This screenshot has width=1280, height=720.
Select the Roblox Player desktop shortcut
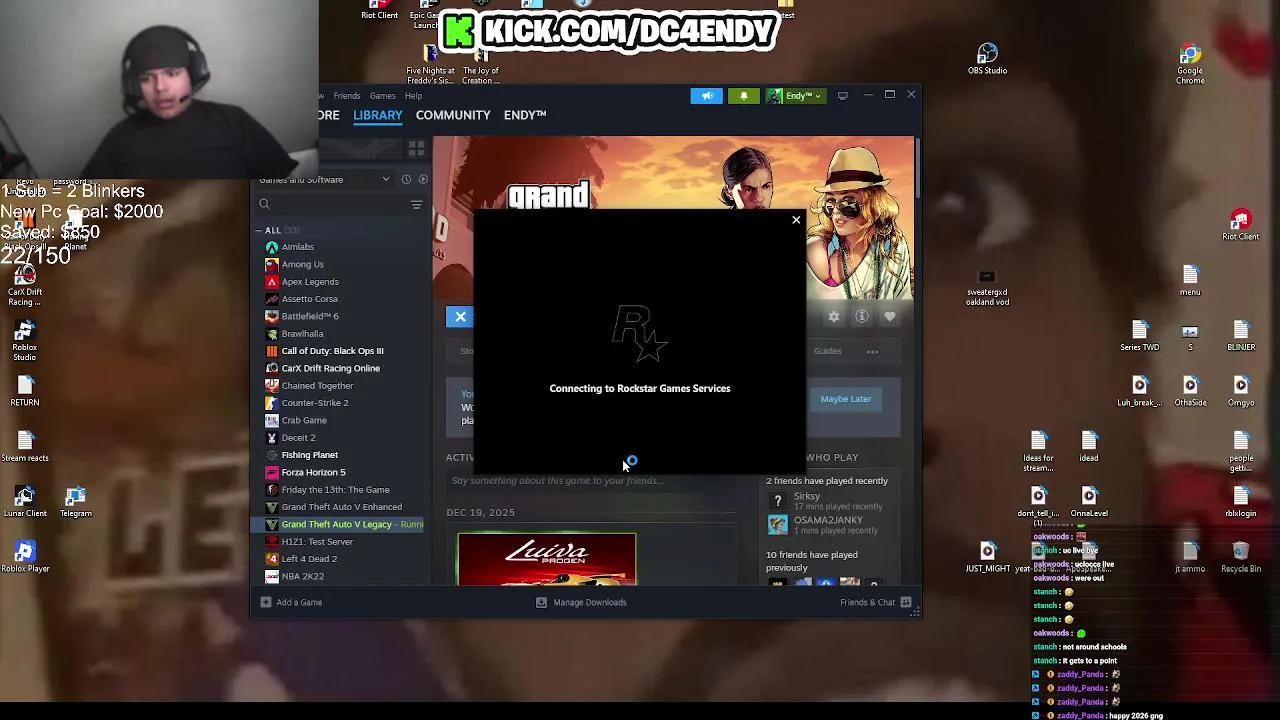coord(25,557)
